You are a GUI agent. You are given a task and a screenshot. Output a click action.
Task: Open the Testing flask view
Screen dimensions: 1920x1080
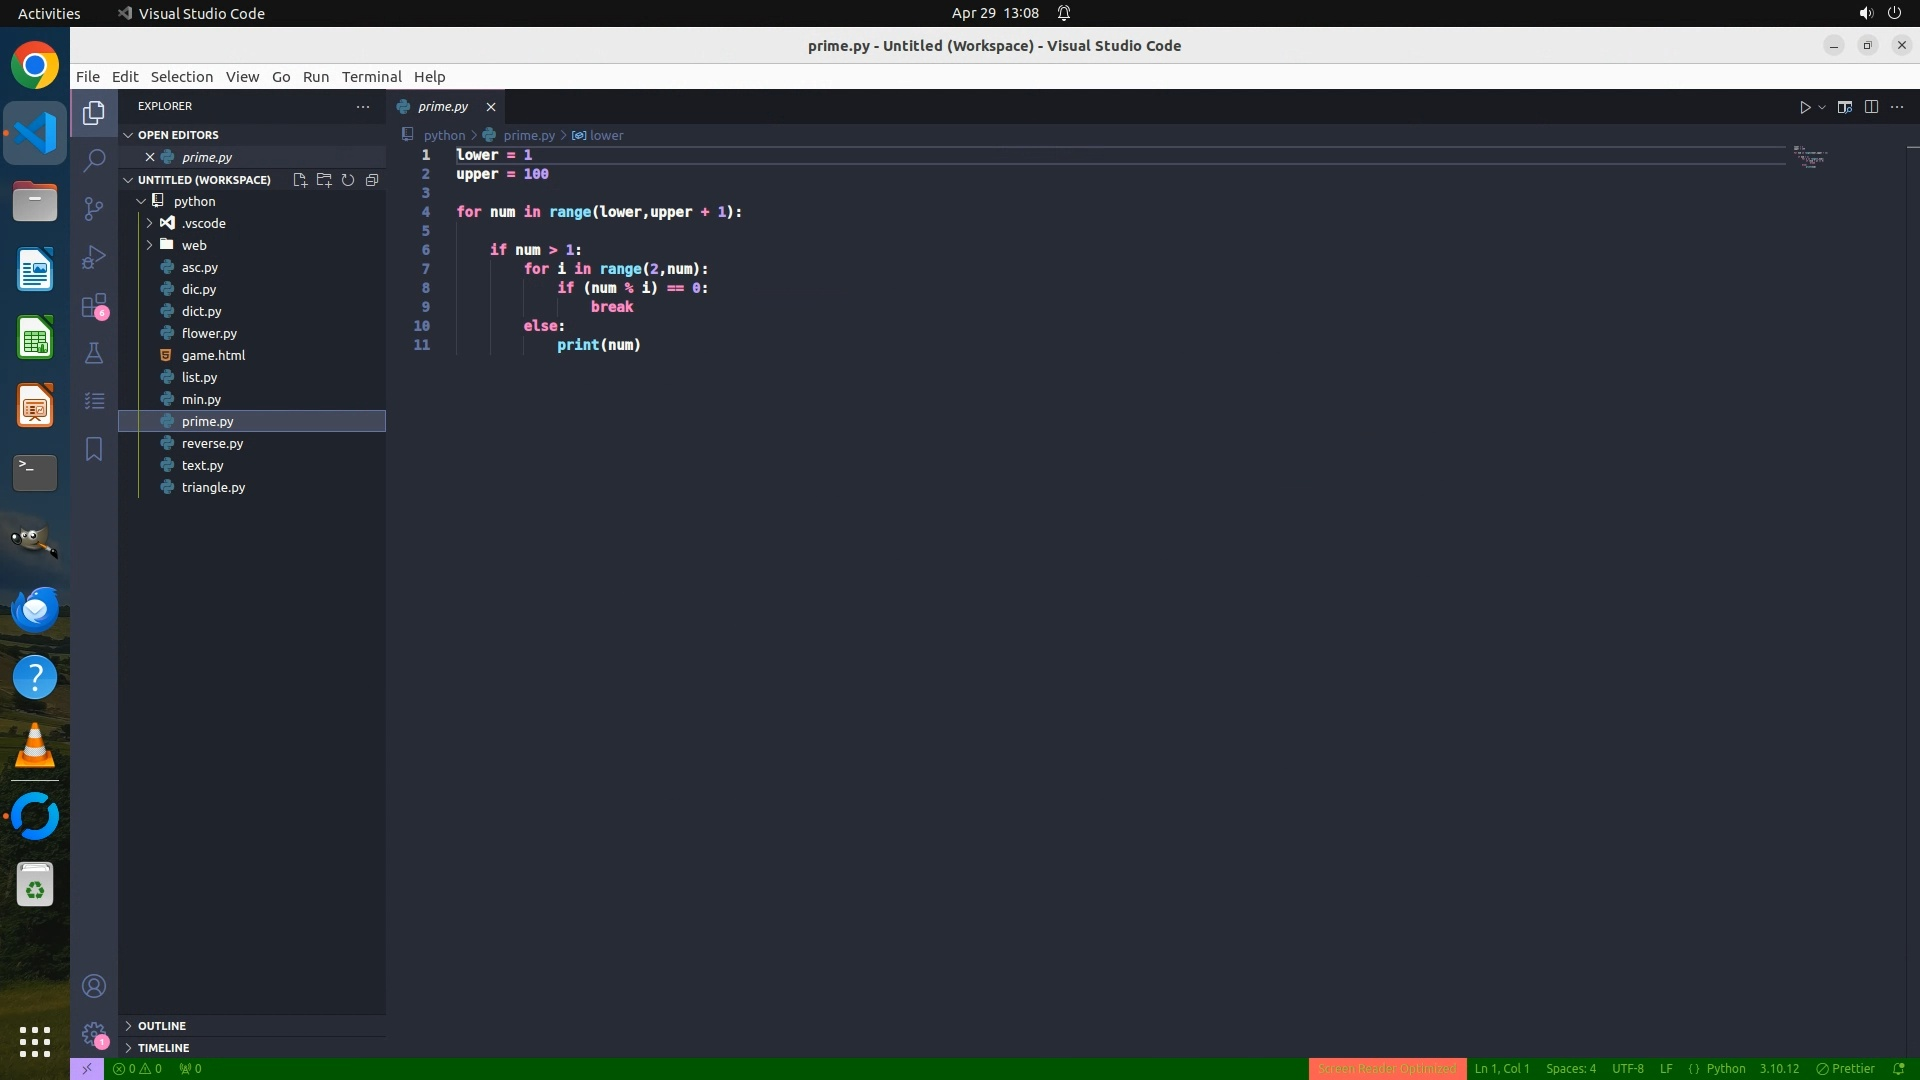pos(94,353)
